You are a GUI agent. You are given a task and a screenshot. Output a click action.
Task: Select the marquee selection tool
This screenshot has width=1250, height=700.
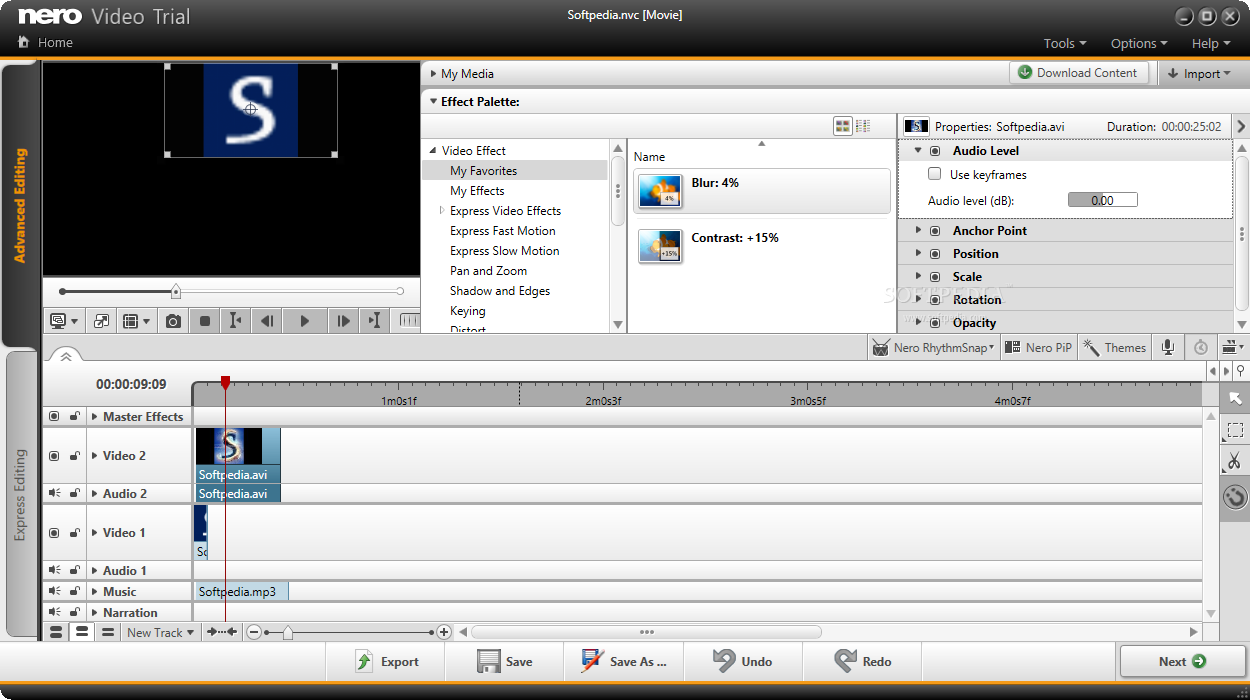pos(1235,430)
